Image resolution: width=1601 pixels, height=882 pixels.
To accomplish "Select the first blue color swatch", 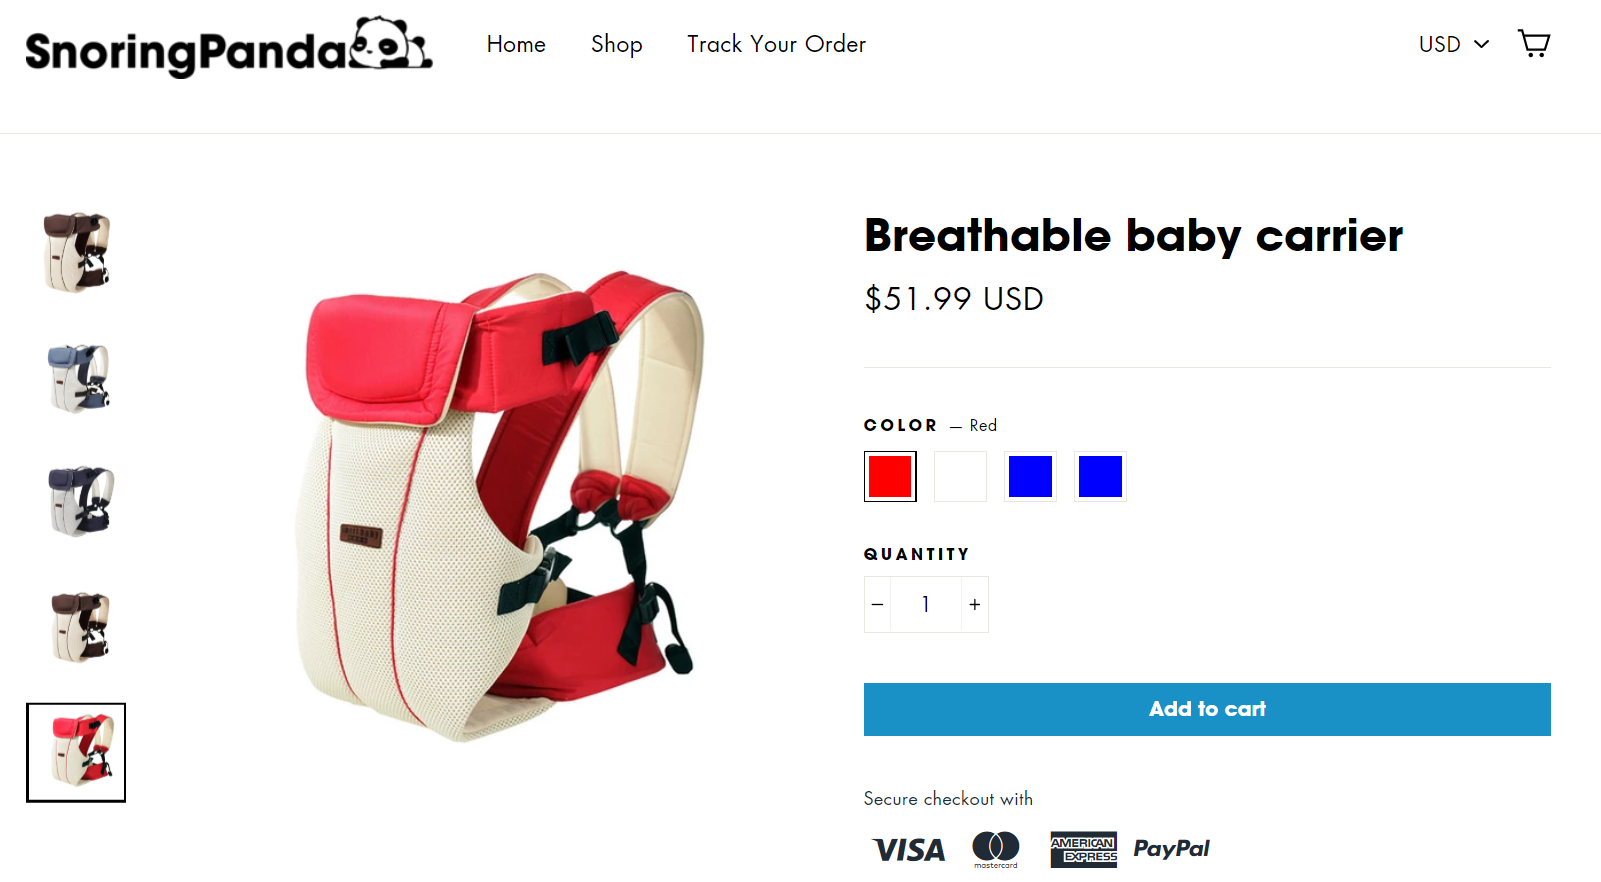I will tap(1030, 476).
